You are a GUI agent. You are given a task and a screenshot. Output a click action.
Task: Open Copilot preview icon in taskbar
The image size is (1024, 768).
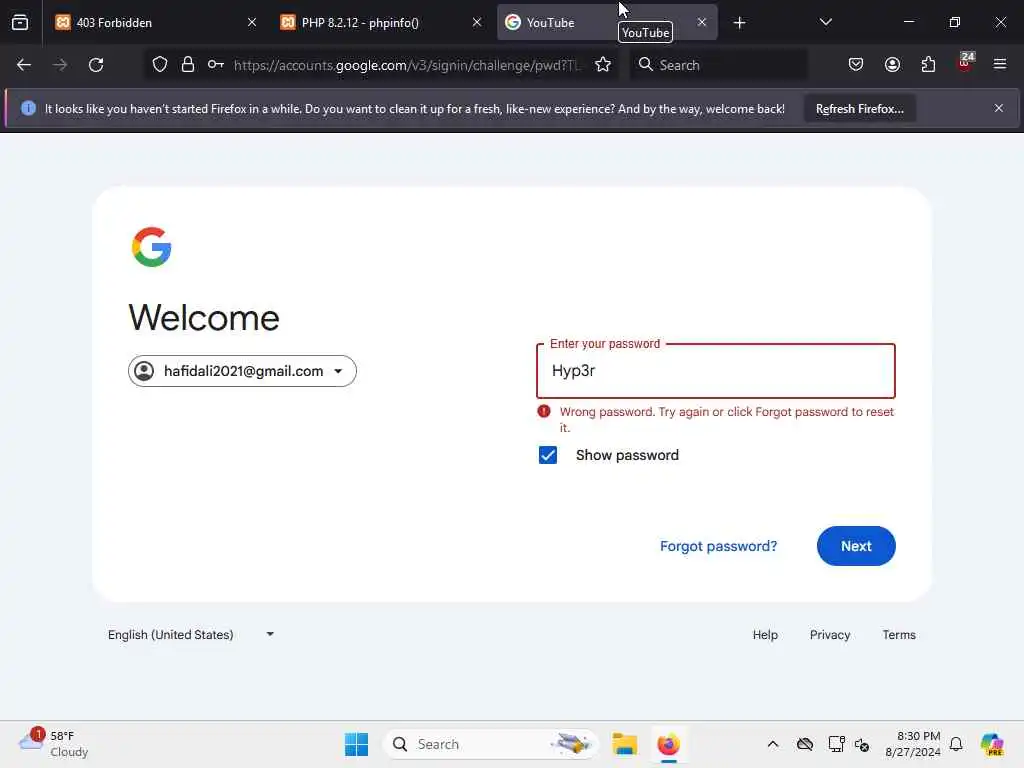pos(991,744)
